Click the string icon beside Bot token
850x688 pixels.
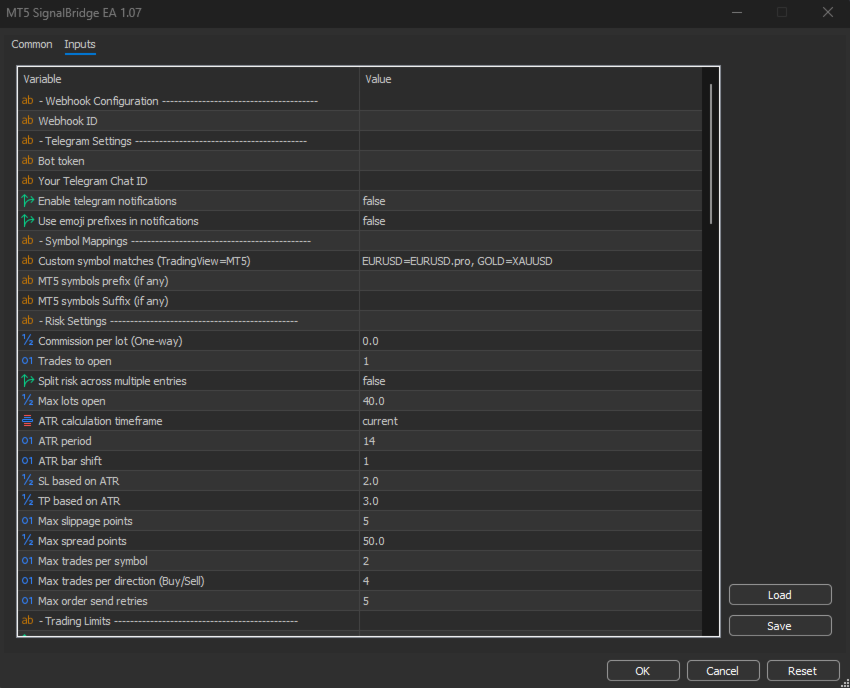pos(28,160)
